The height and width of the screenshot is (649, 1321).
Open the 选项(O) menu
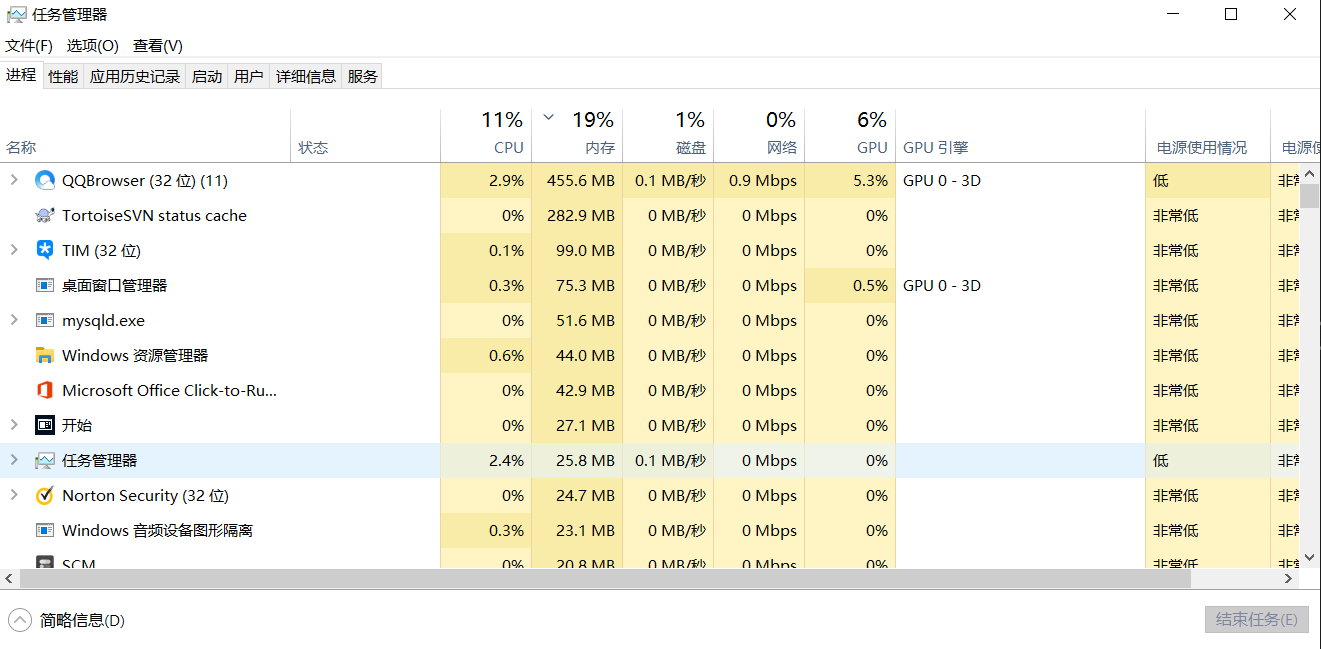point(93,46)
